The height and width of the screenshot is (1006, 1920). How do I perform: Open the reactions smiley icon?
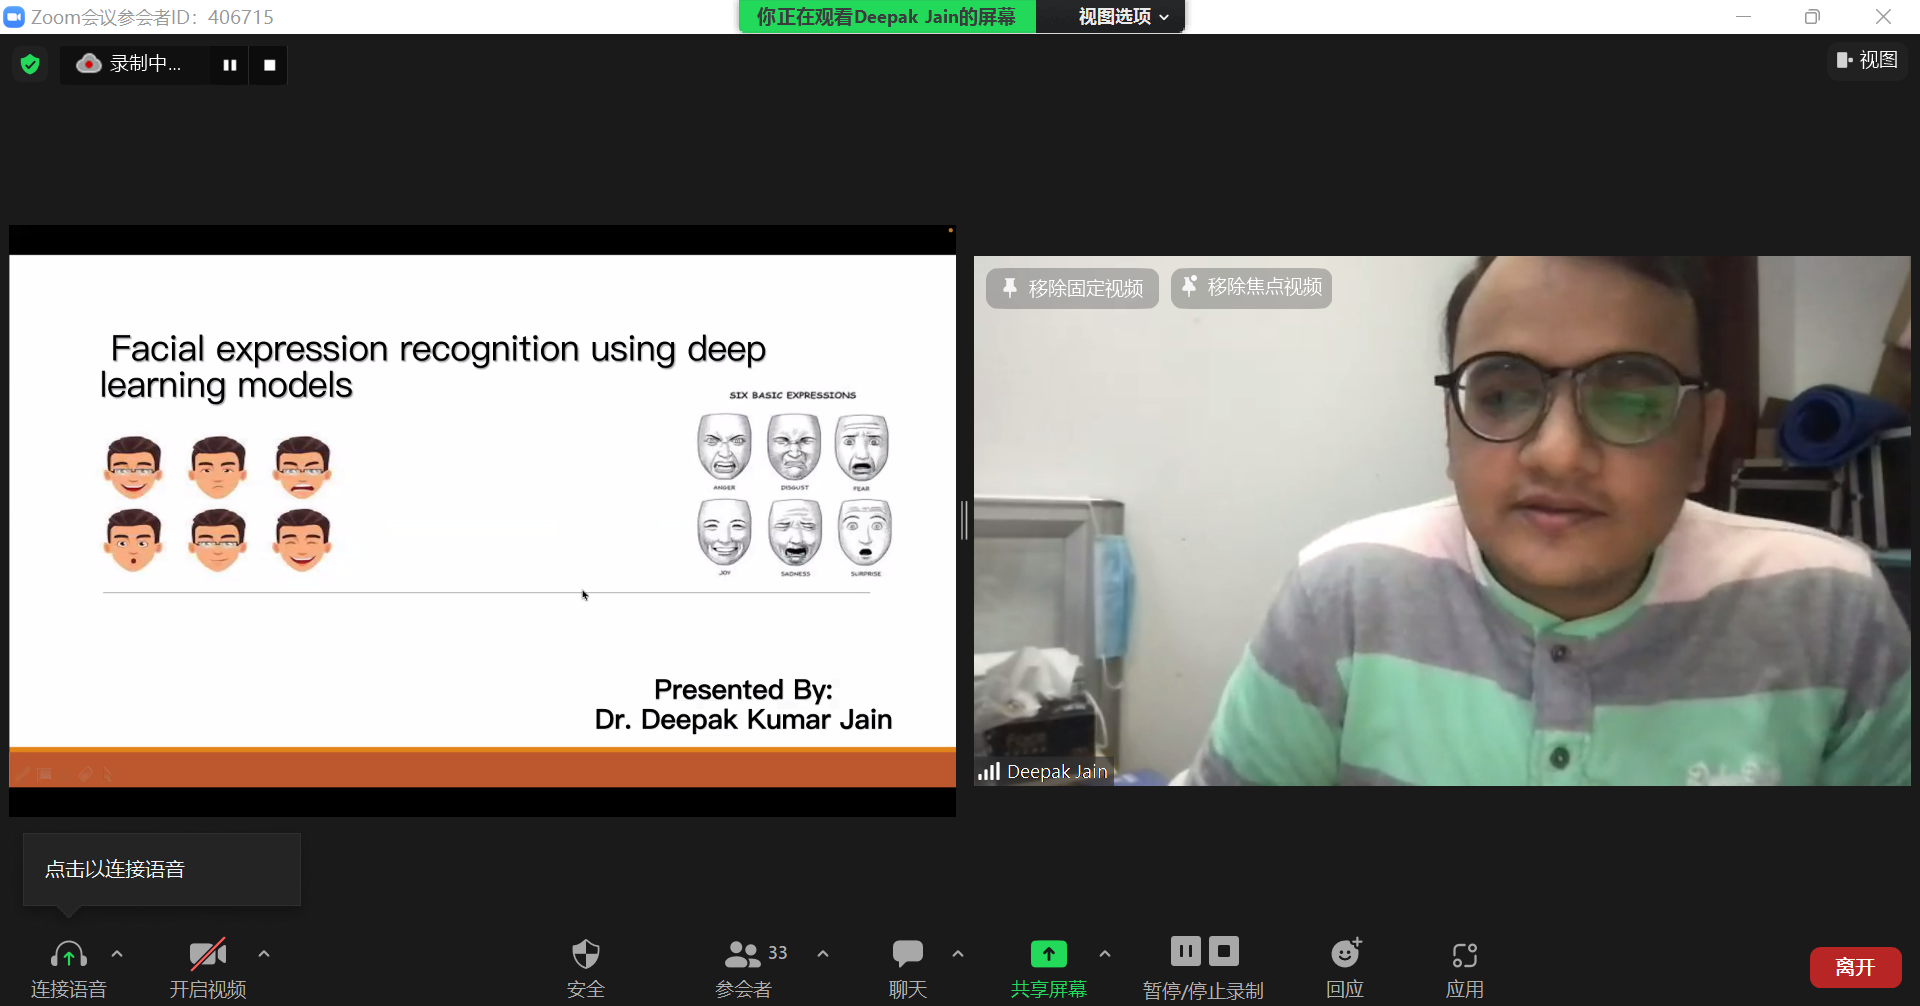pos(1346,953)
